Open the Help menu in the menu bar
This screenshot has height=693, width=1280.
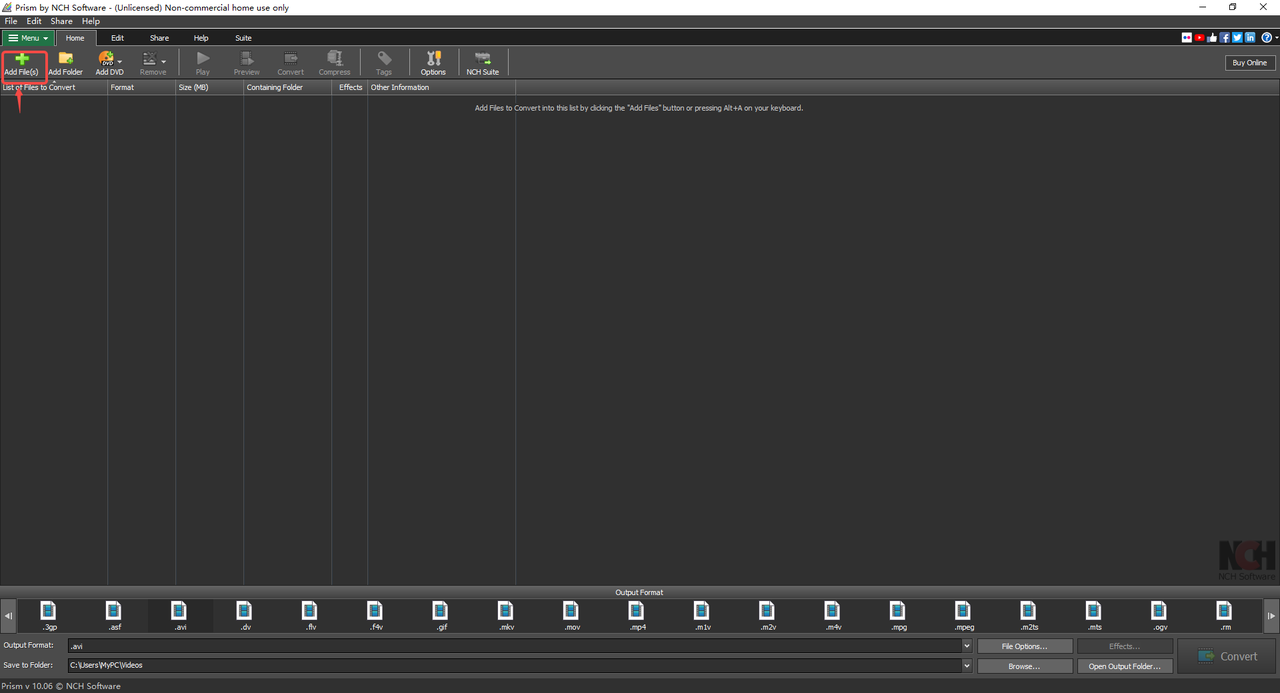(90, 21)
